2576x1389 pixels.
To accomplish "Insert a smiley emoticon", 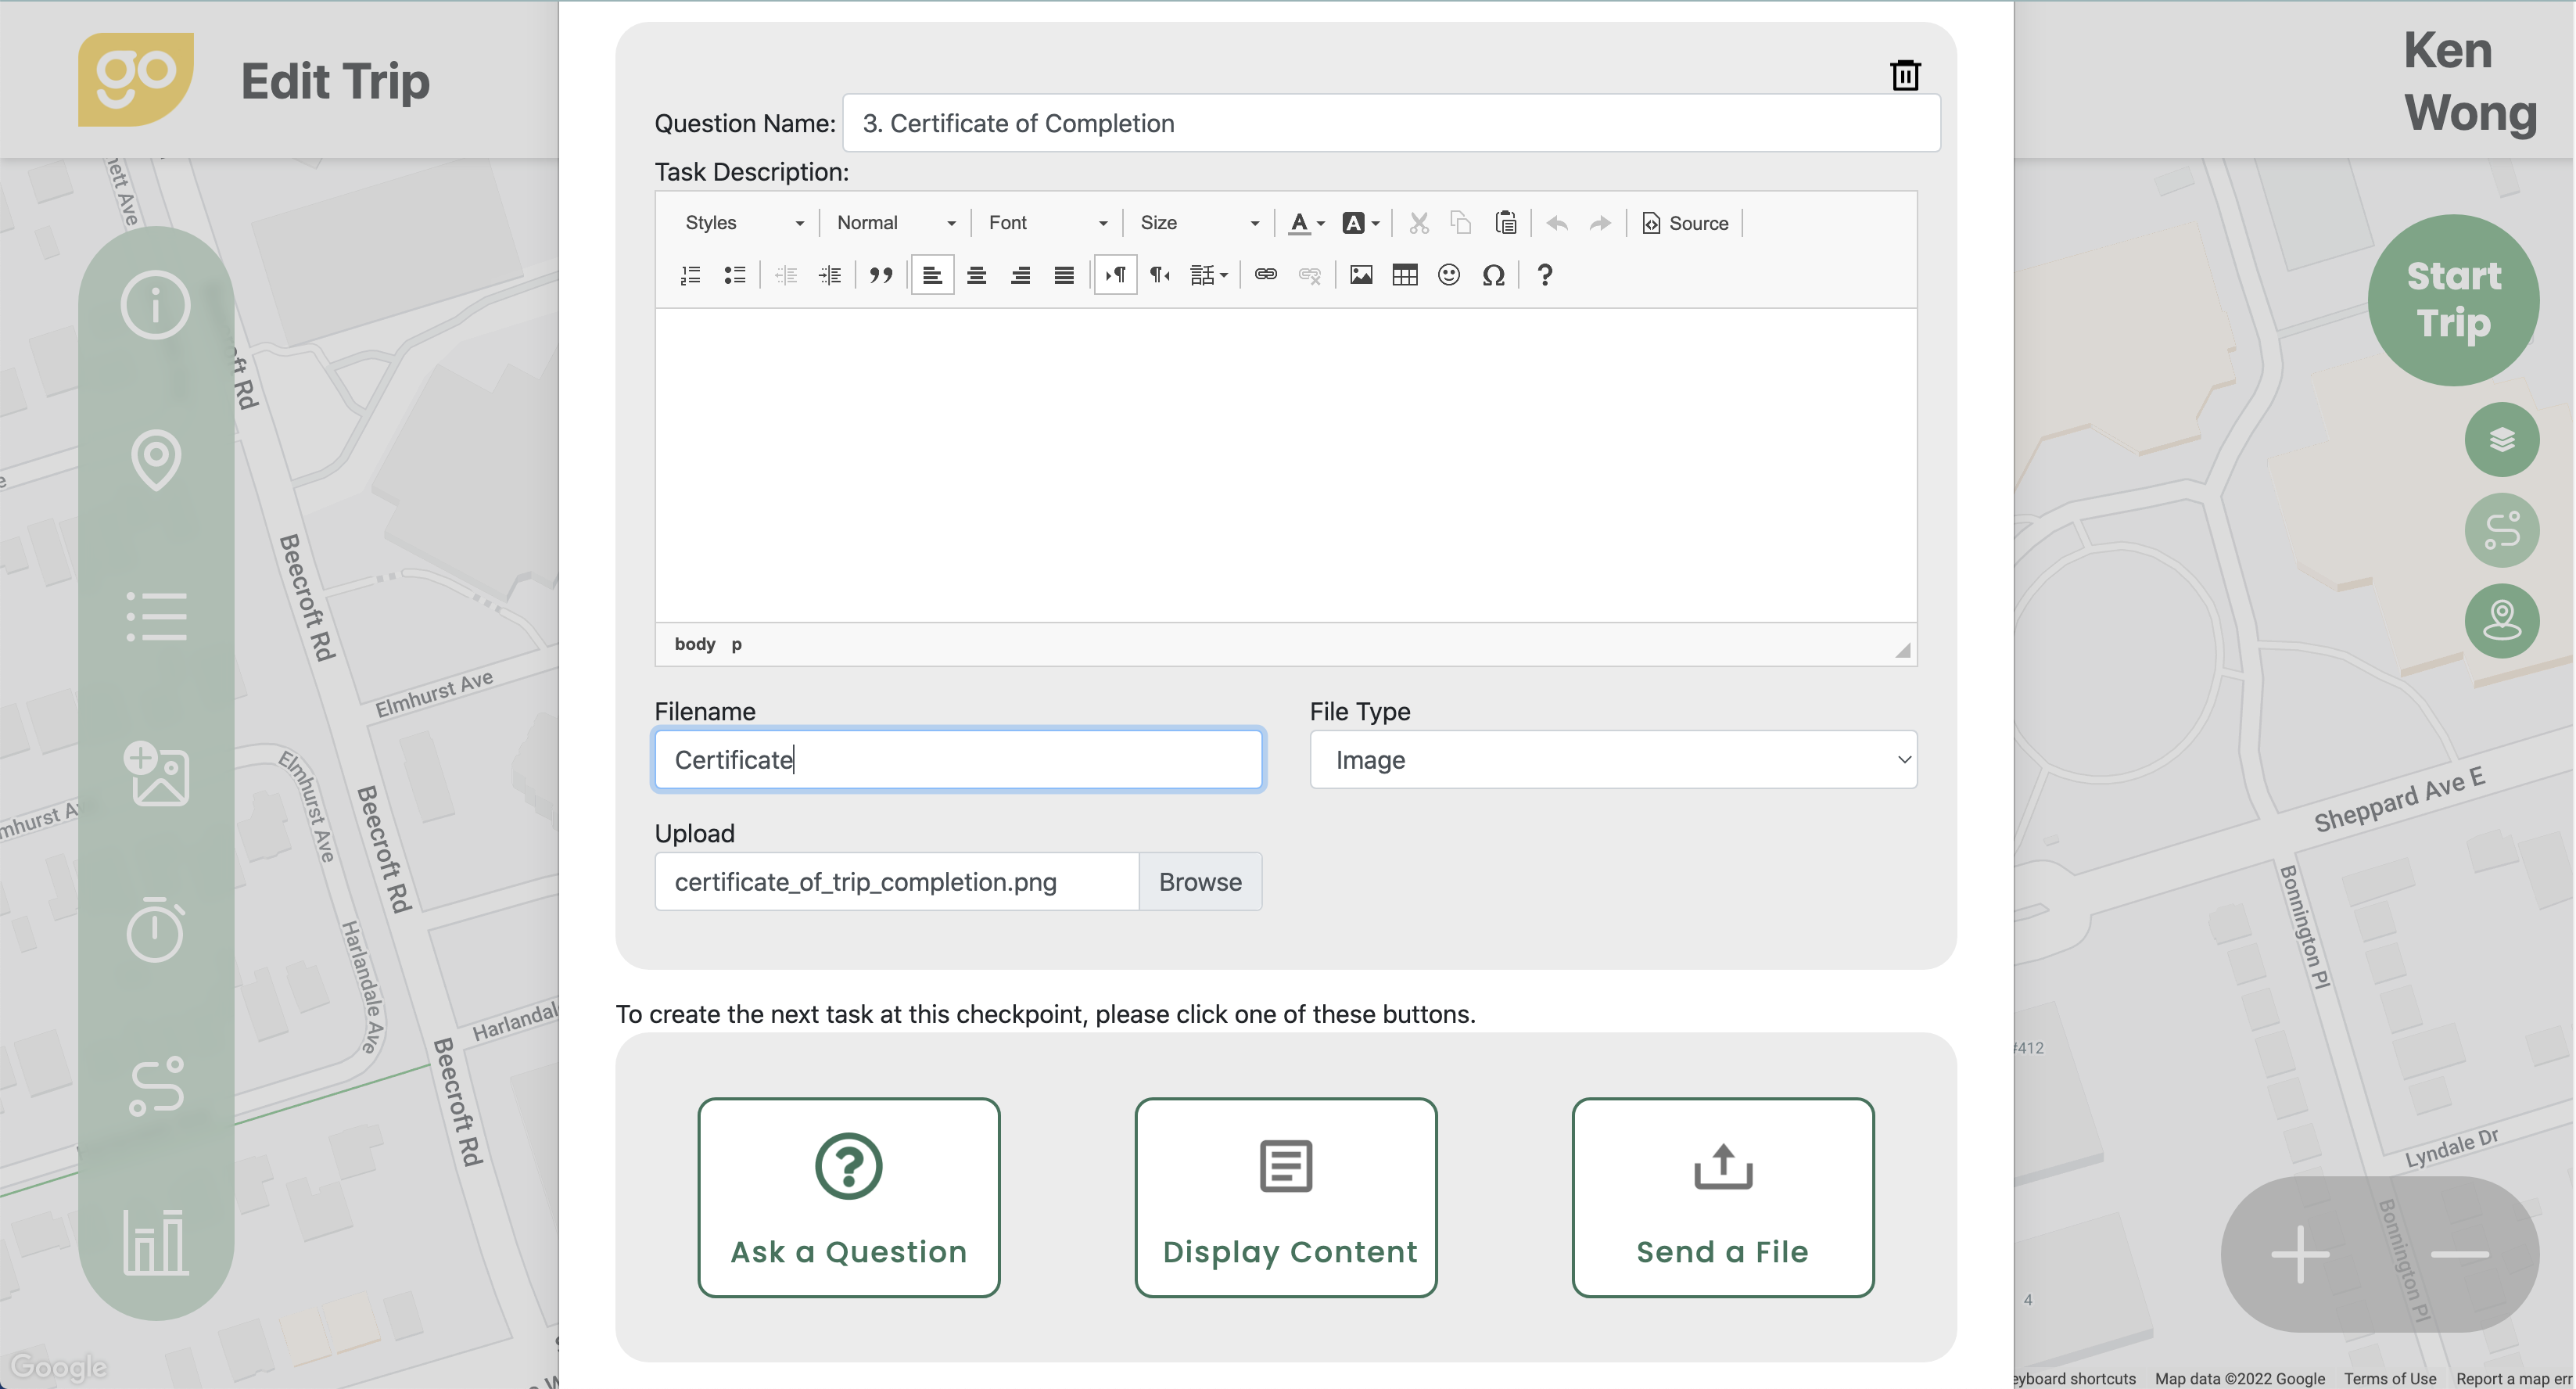I will coord(1448,275).
